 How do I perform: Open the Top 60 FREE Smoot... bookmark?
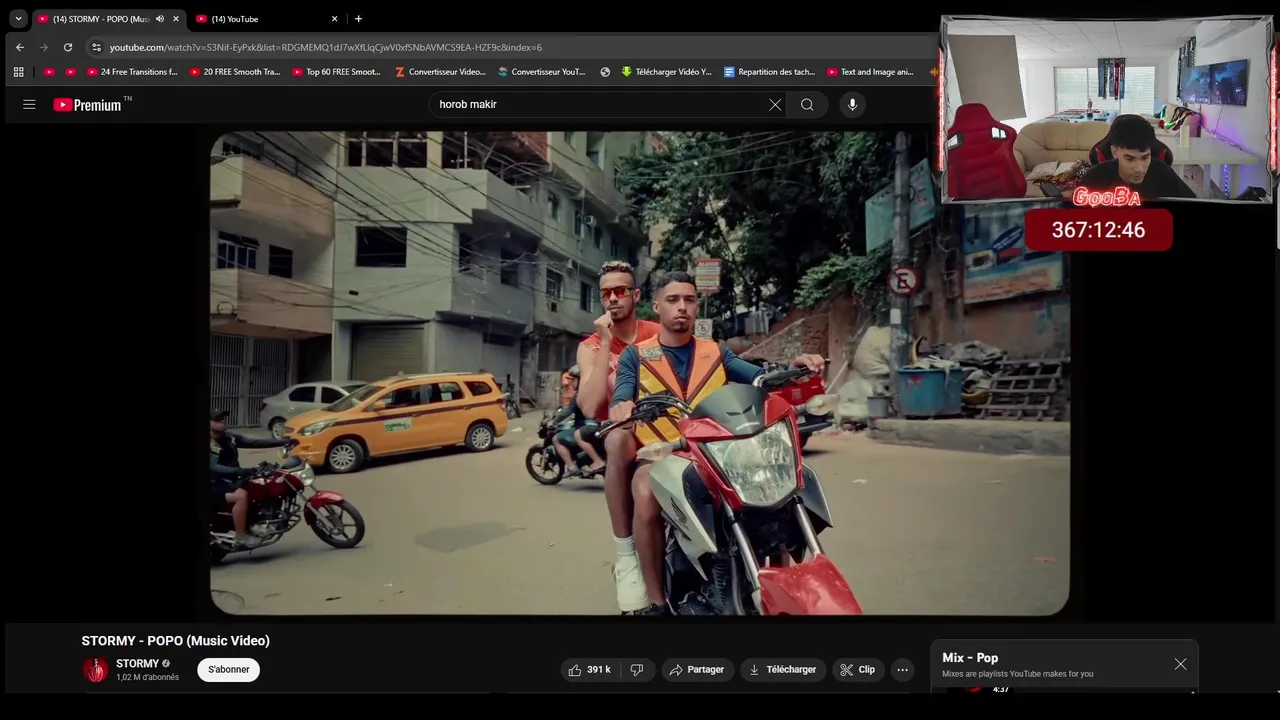[x=337, y=72]
